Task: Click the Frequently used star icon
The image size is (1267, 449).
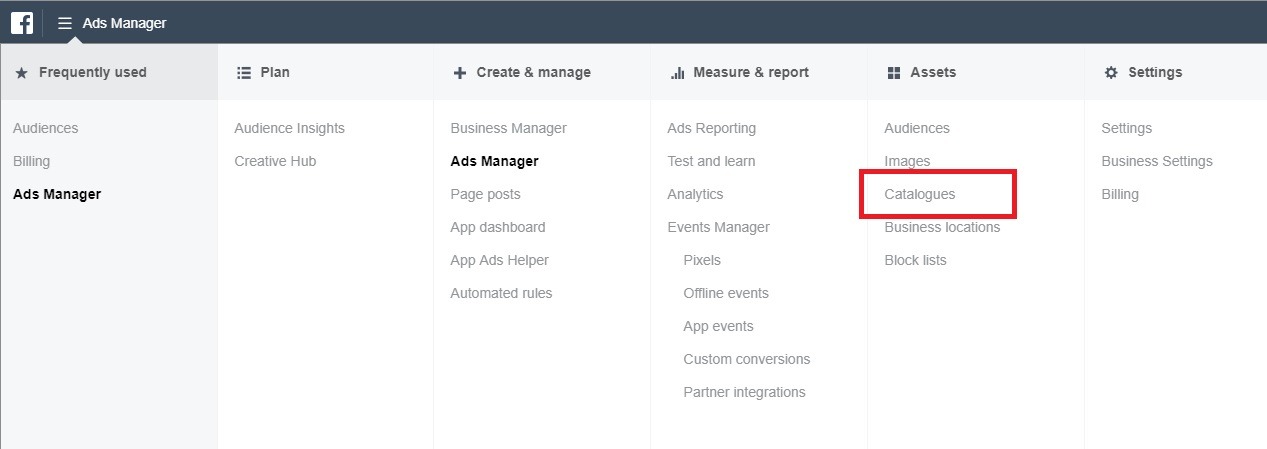Action: tap(22, 72)
